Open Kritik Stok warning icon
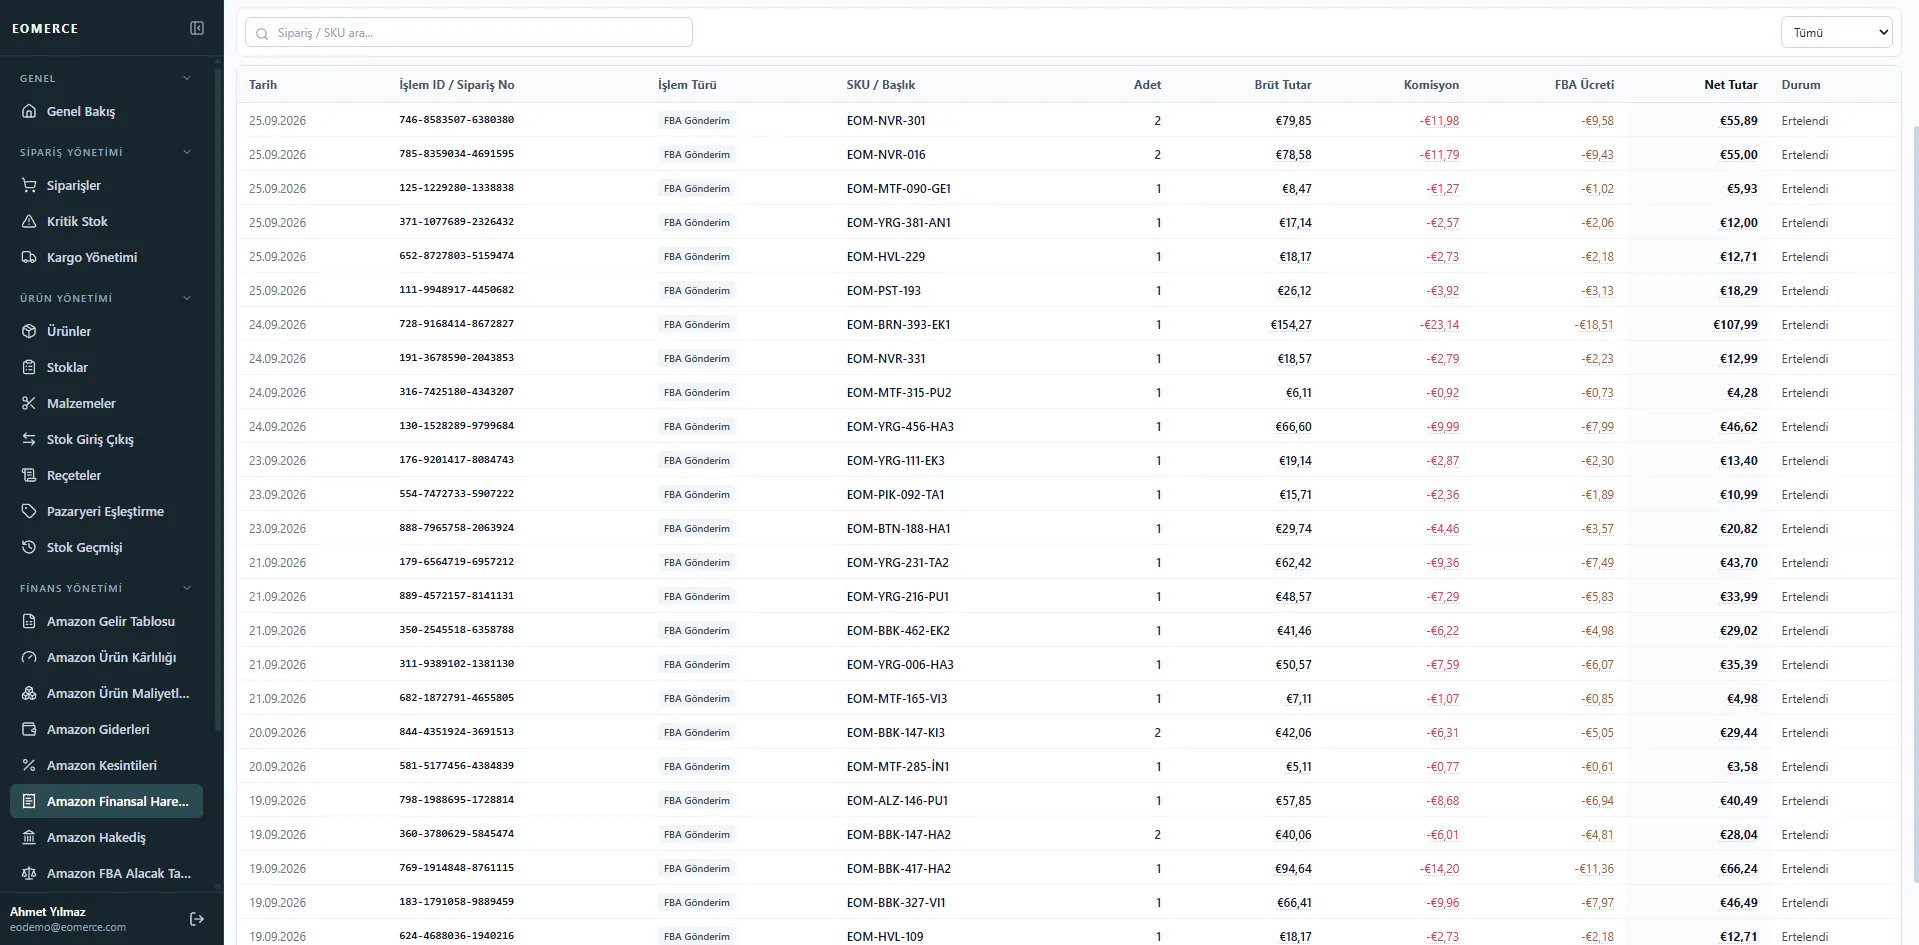Viewport: 1919px width, 945px height. point(29,221)
